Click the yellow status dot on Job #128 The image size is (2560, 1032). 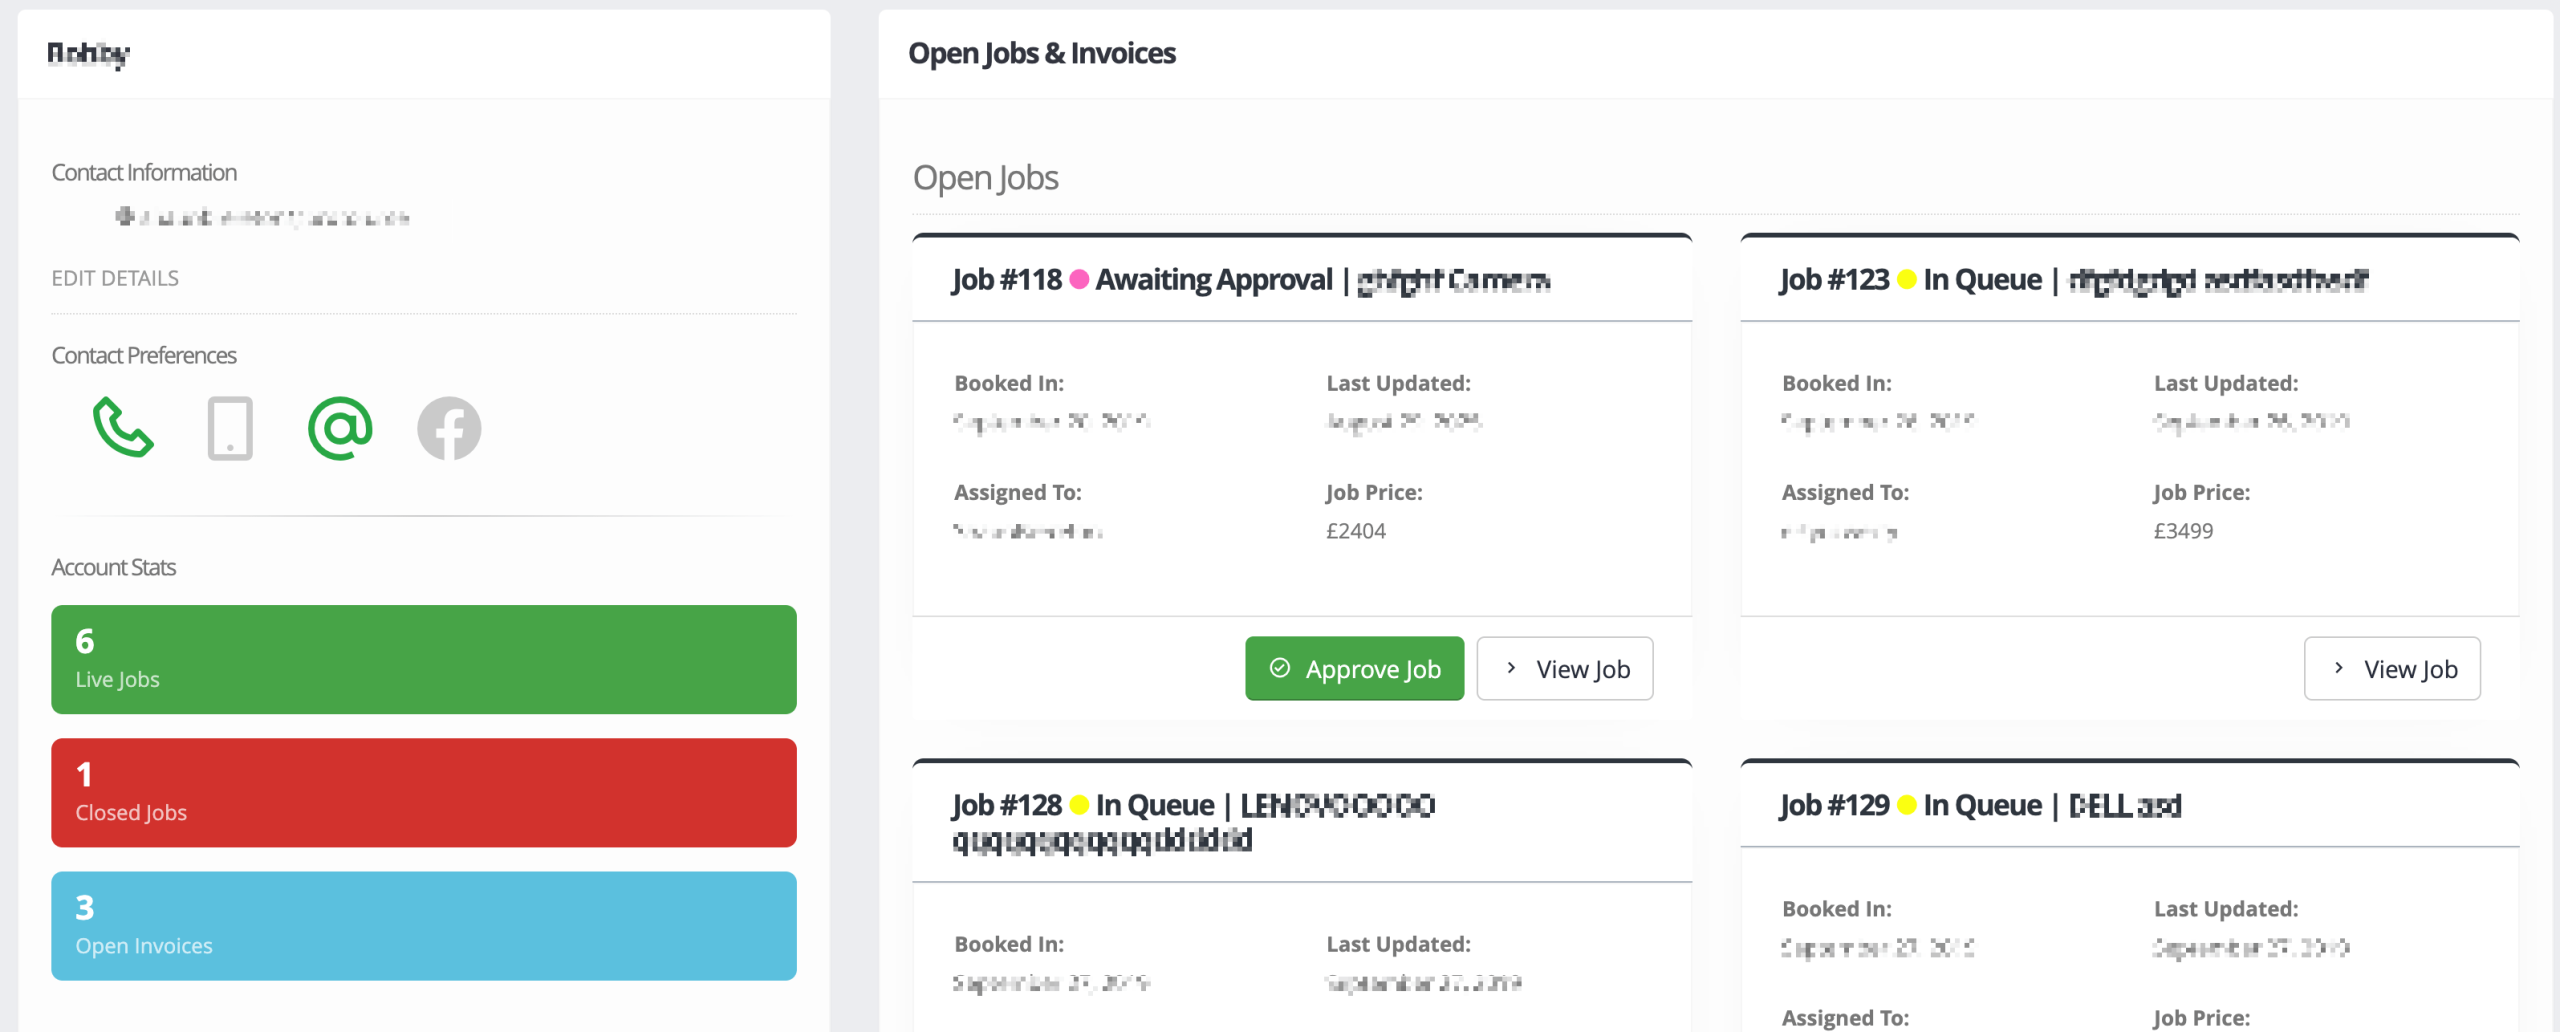click(1079, 805)
